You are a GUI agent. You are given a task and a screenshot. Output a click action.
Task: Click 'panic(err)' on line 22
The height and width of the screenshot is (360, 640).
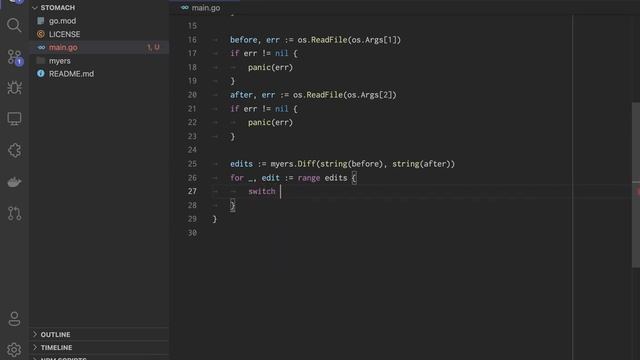point(270,122)
